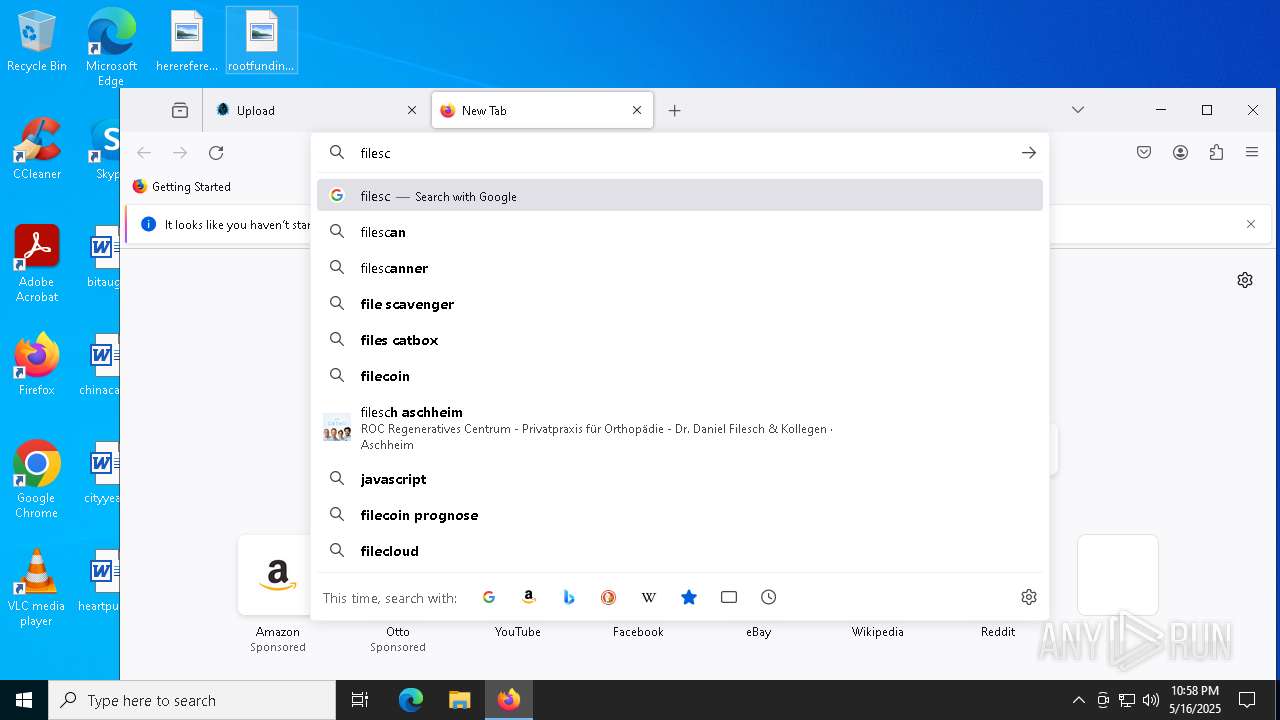Screen dimensions: 1280x720
Task: Click the Amazon search engine shortcut icon
Action: (529, 597)
